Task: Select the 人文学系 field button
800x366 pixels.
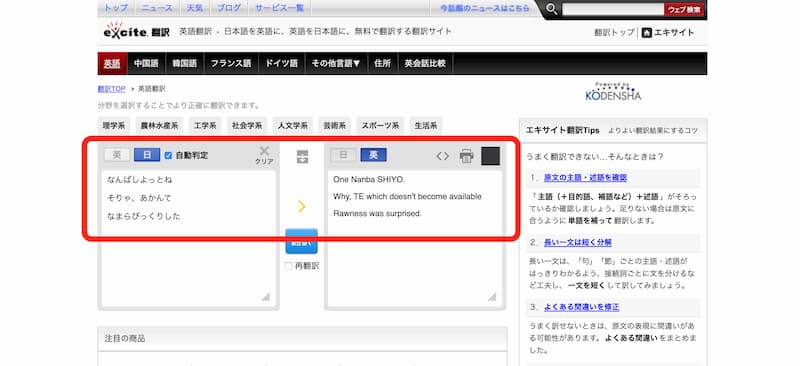Action: (292, 126)
